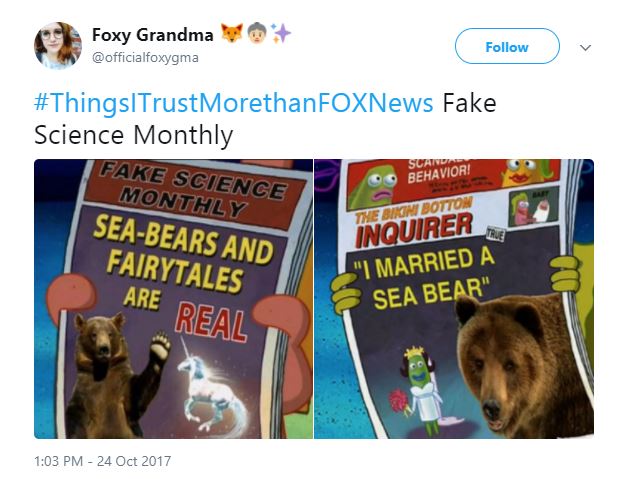The width and height of the screenshot is (627, 479).
Task: Click the fox emoji next to name
Action: click(x=232, y=33)
